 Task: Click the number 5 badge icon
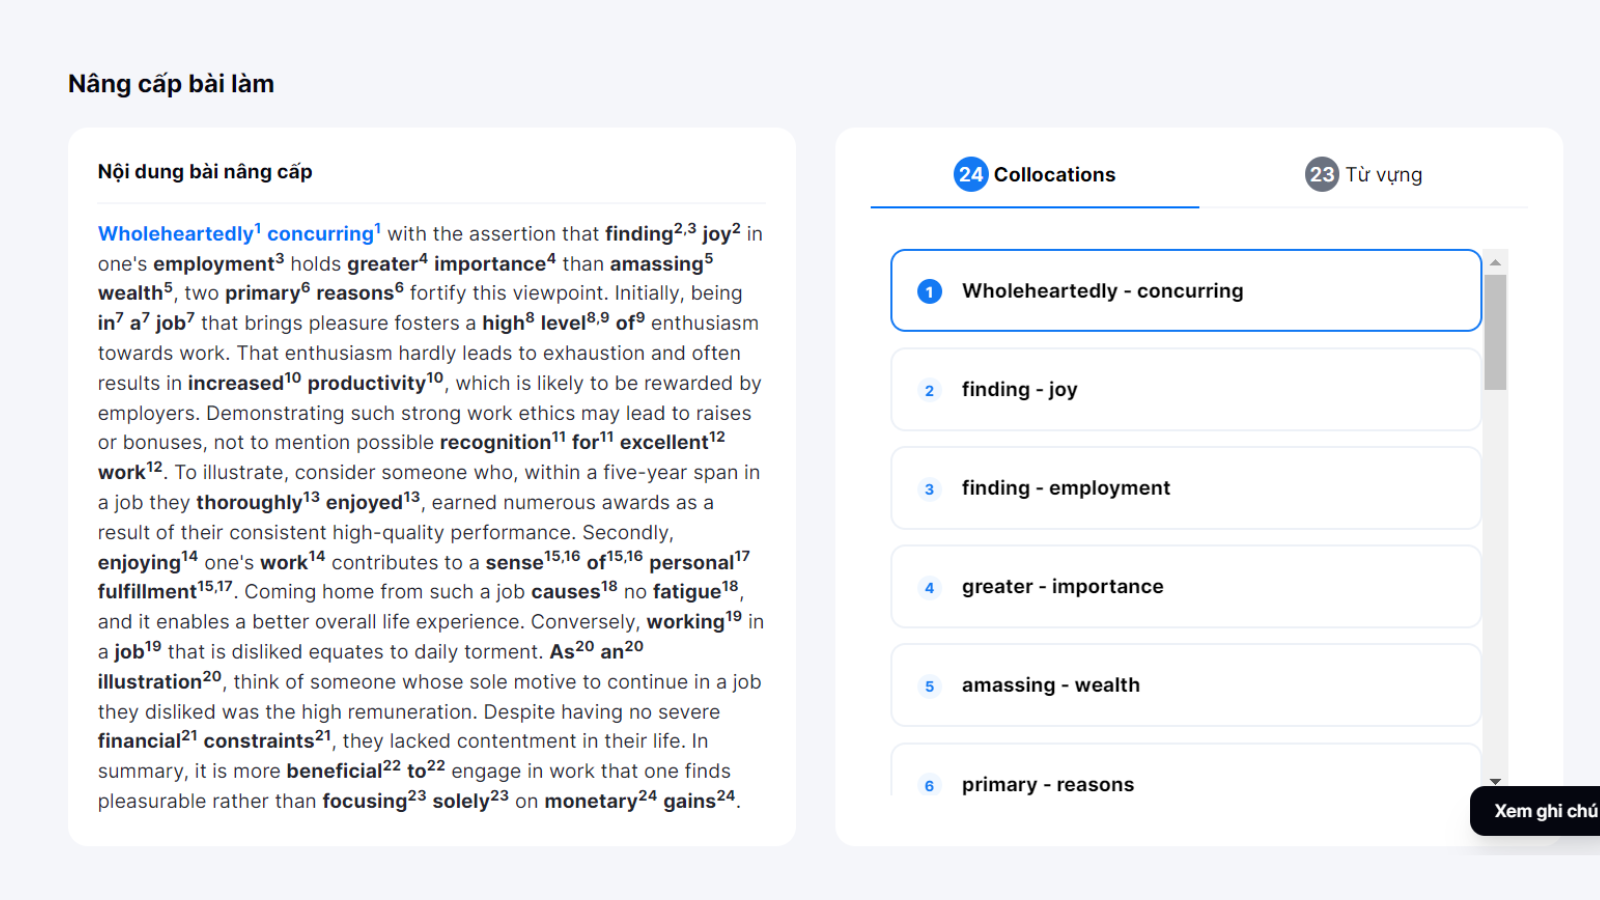tap(929, 686)
